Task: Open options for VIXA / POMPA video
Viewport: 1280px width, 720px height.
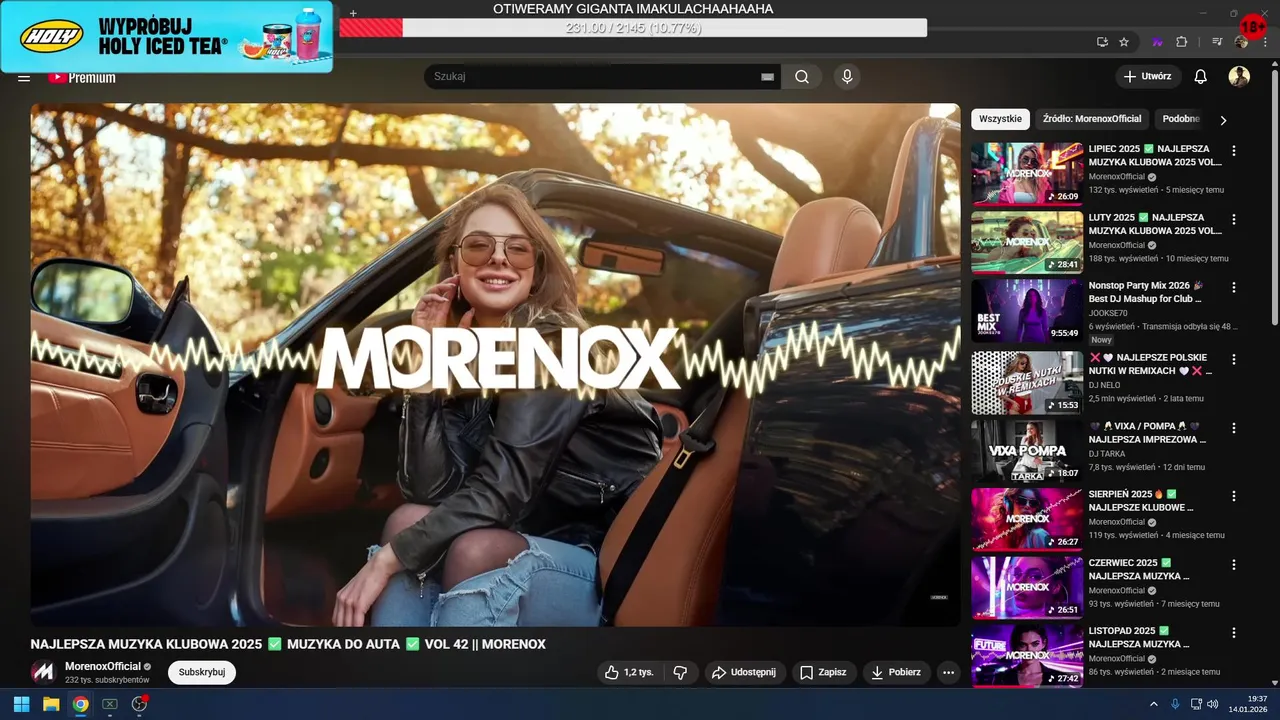Action: click(1234, 427)
